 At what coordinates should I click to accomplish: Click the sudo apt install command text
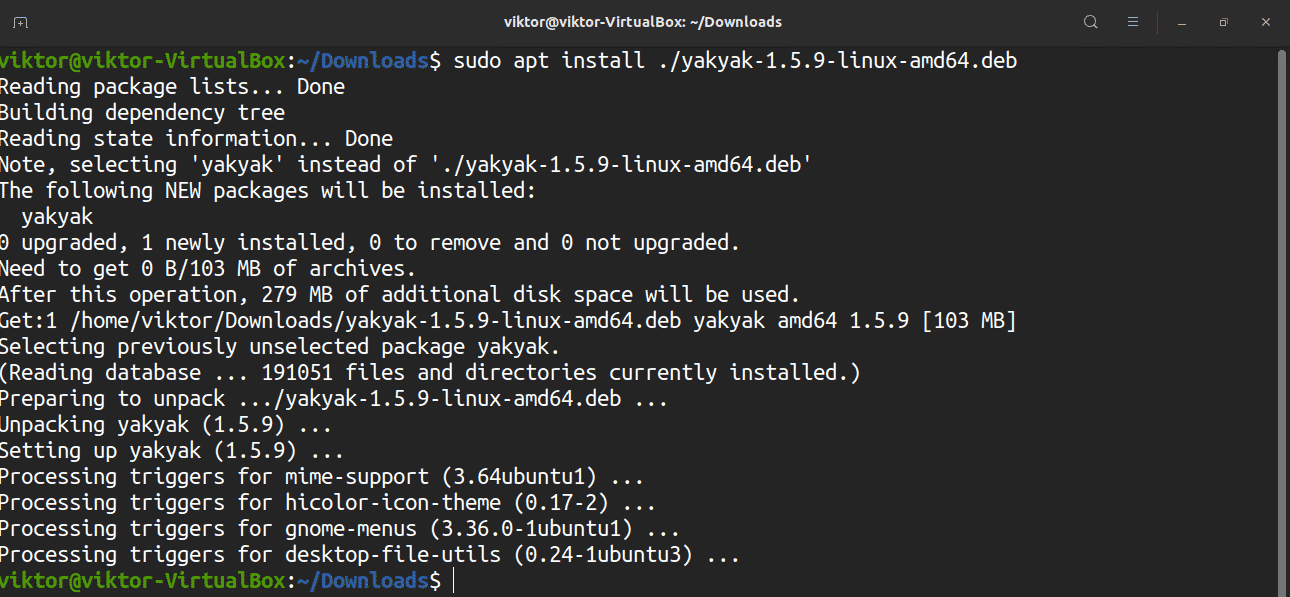(735, 61)
